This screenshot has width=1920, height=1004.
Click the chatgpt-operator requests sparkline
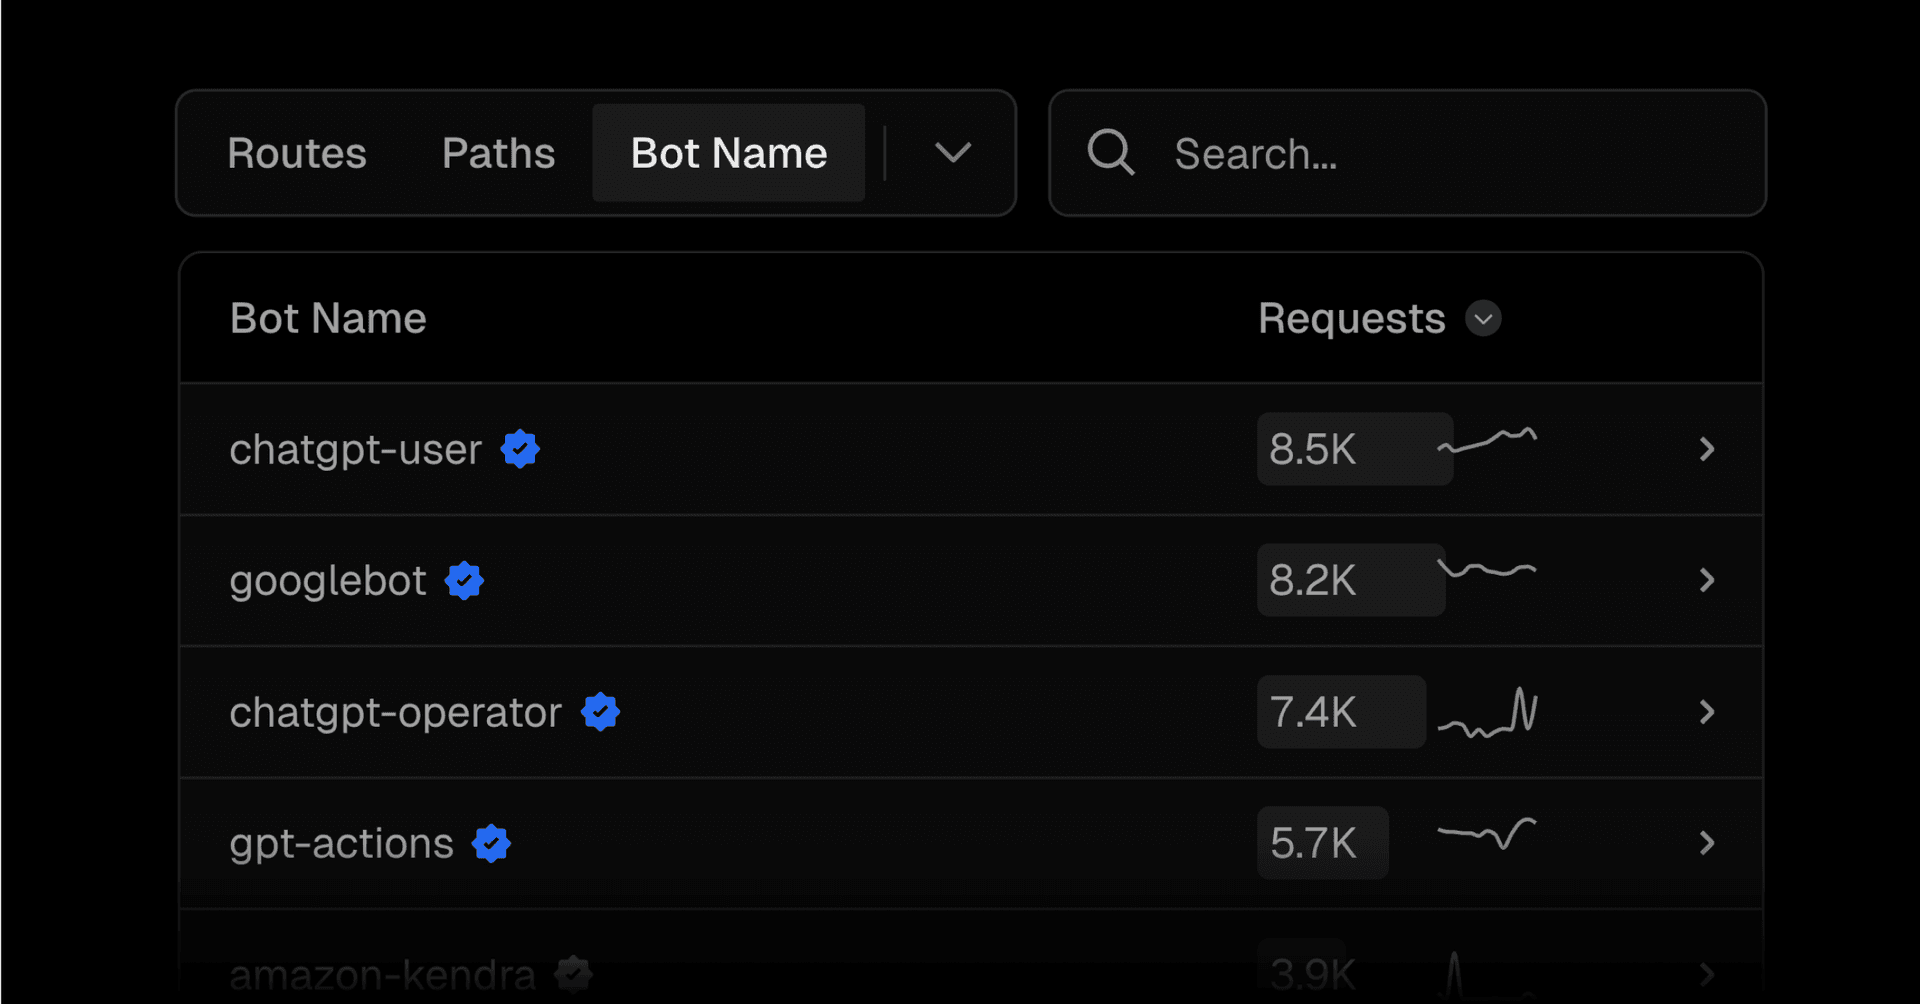tap(1487, 713)
